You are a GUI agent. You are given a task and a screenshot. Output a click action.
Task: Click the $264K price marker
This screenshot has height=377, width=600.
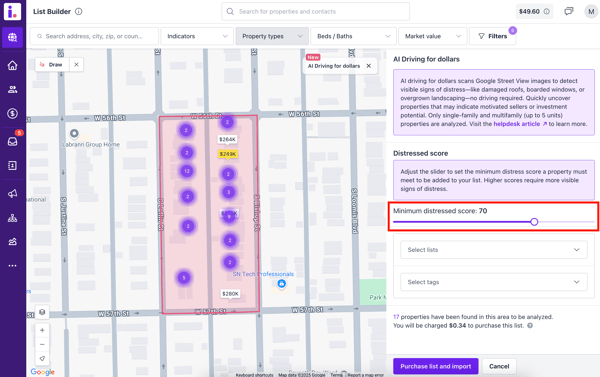(x=227, y=140)
